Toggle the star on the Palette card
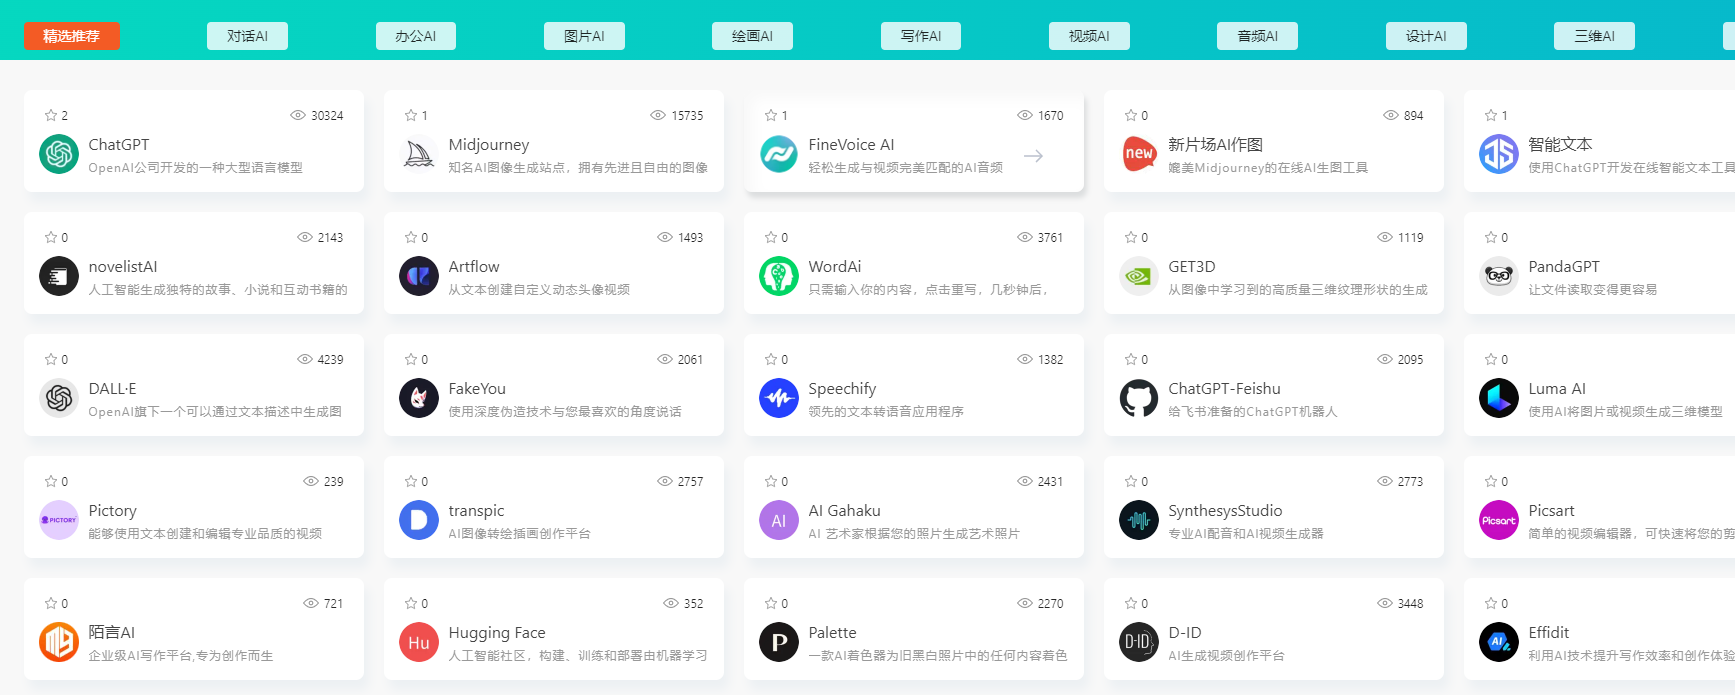 click(x=770, y=603)
